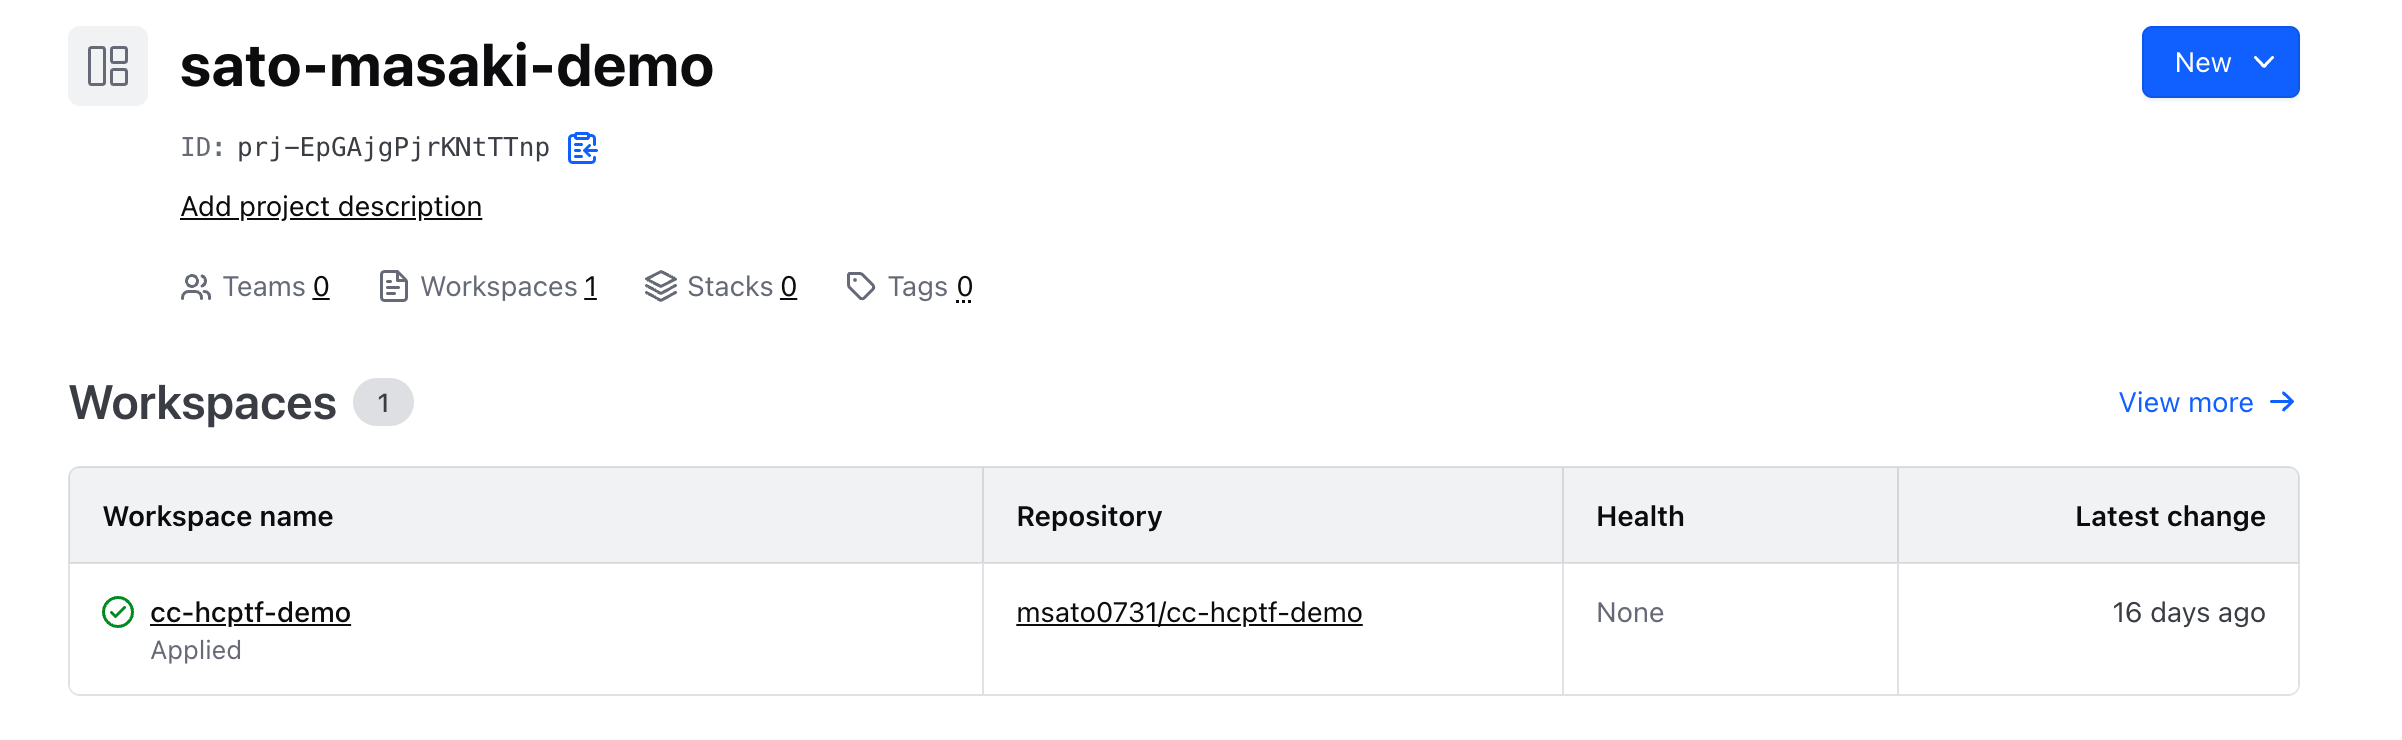The height and width of the screenshot is (740, 2402).
Task: Open the New dropdown button
Action: point(2202,63)
